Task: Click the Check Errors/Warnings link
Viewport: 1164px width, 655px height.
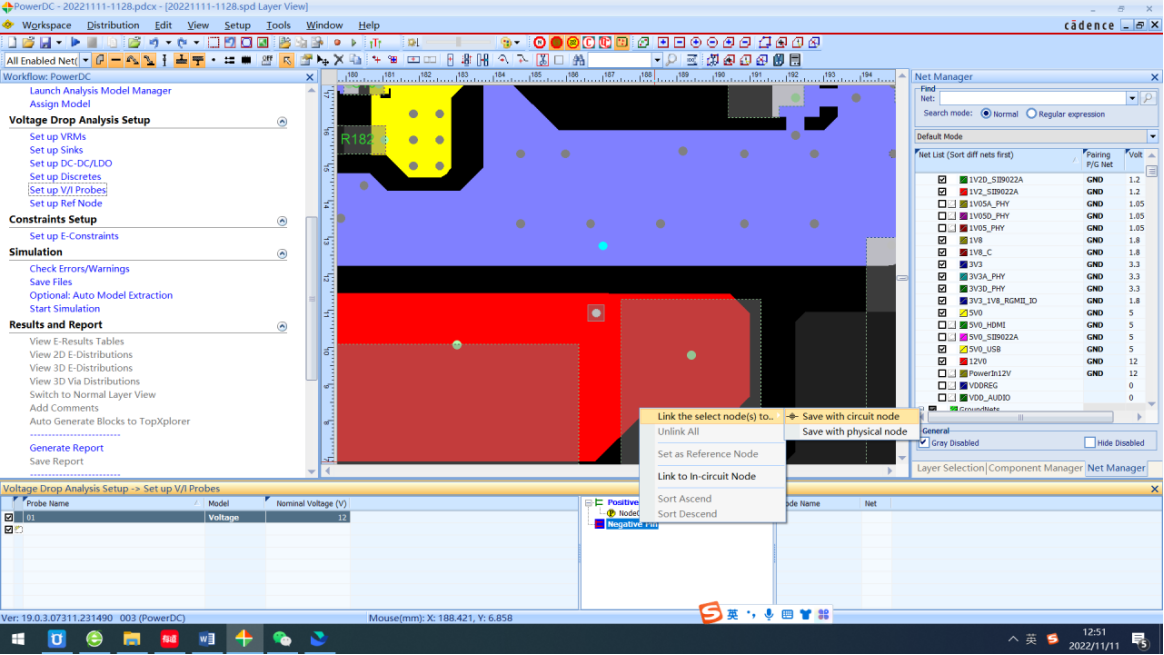Action: point(79,269)
